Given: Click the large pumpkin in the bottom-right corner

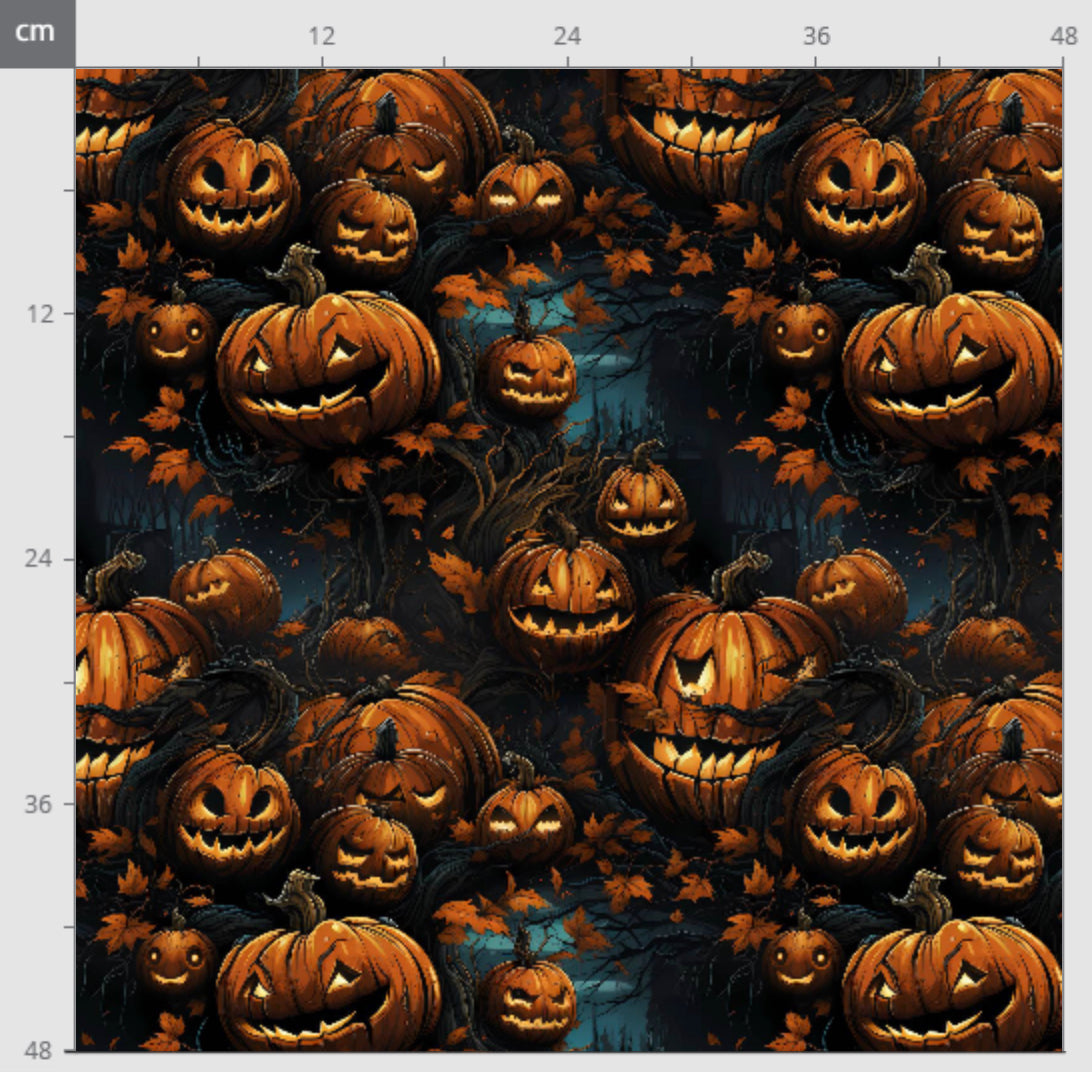Looking at the screenshot, I should pyautogui.click(x=952, y=985).
